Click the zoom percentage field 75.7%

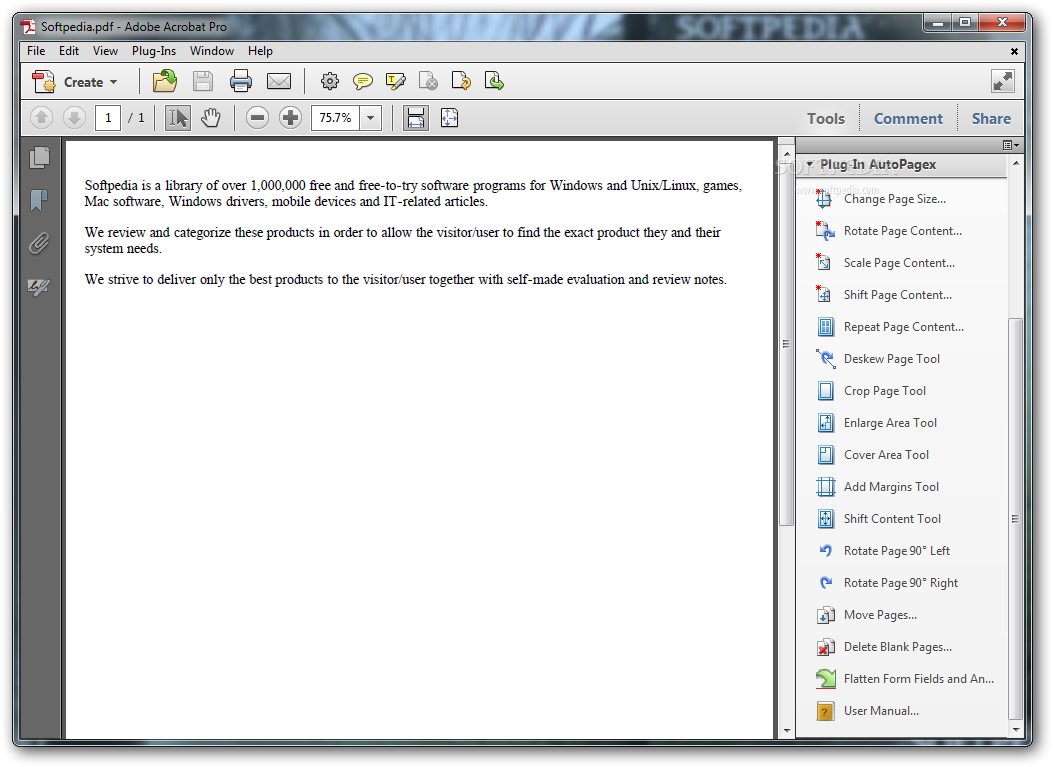click(x=335, y=118)
